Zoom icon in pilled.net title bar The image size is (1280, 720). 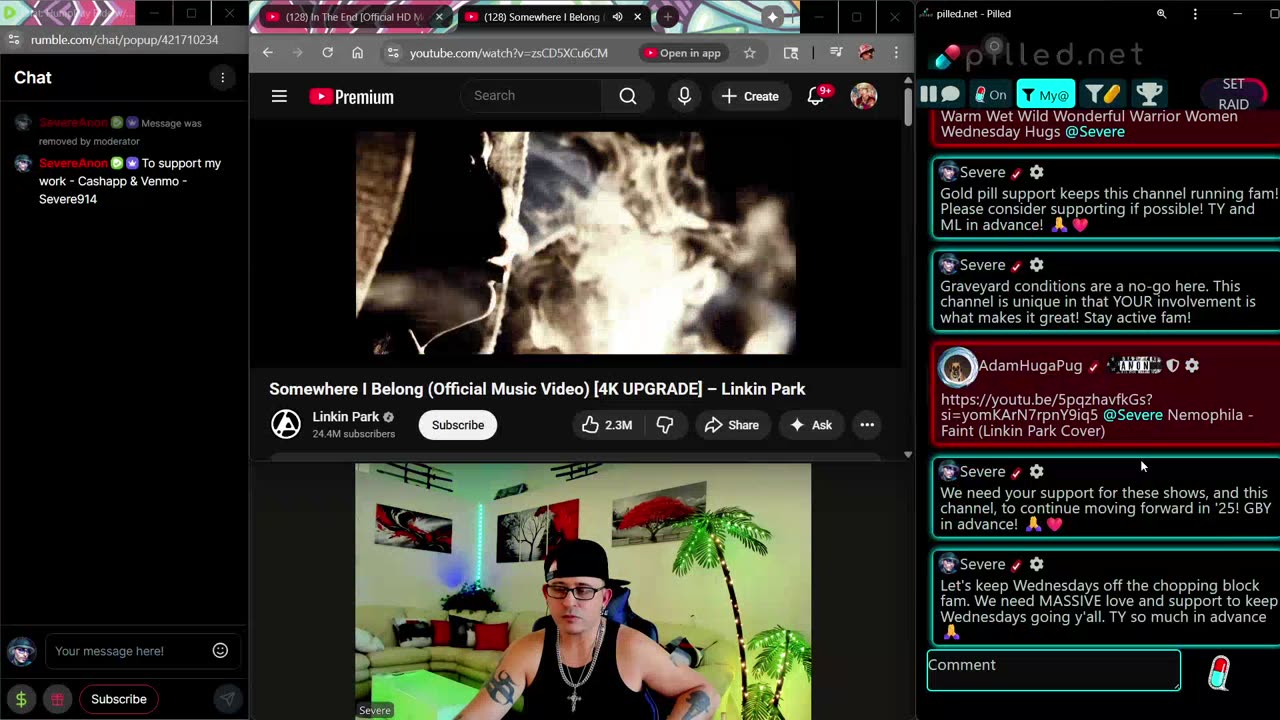1161,14
